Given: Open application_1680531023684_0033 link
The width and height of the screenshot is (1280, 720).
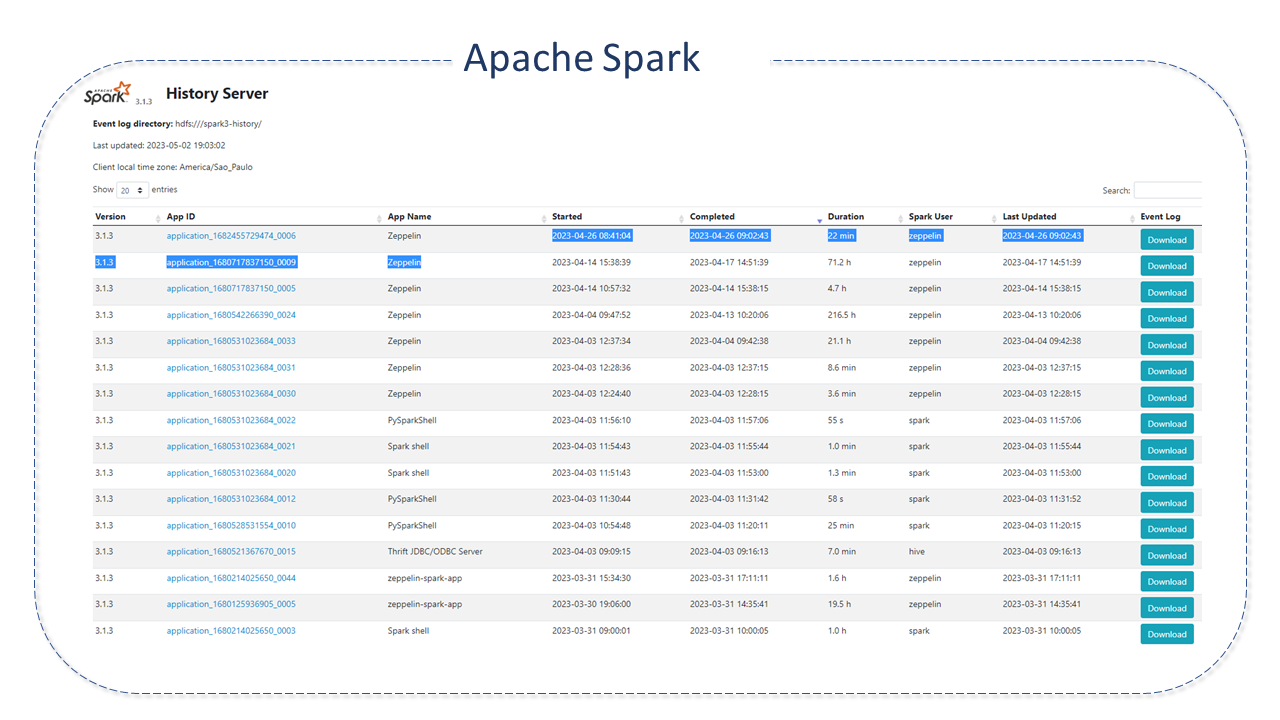Looking at the screenshot, I should coord(231,341).
